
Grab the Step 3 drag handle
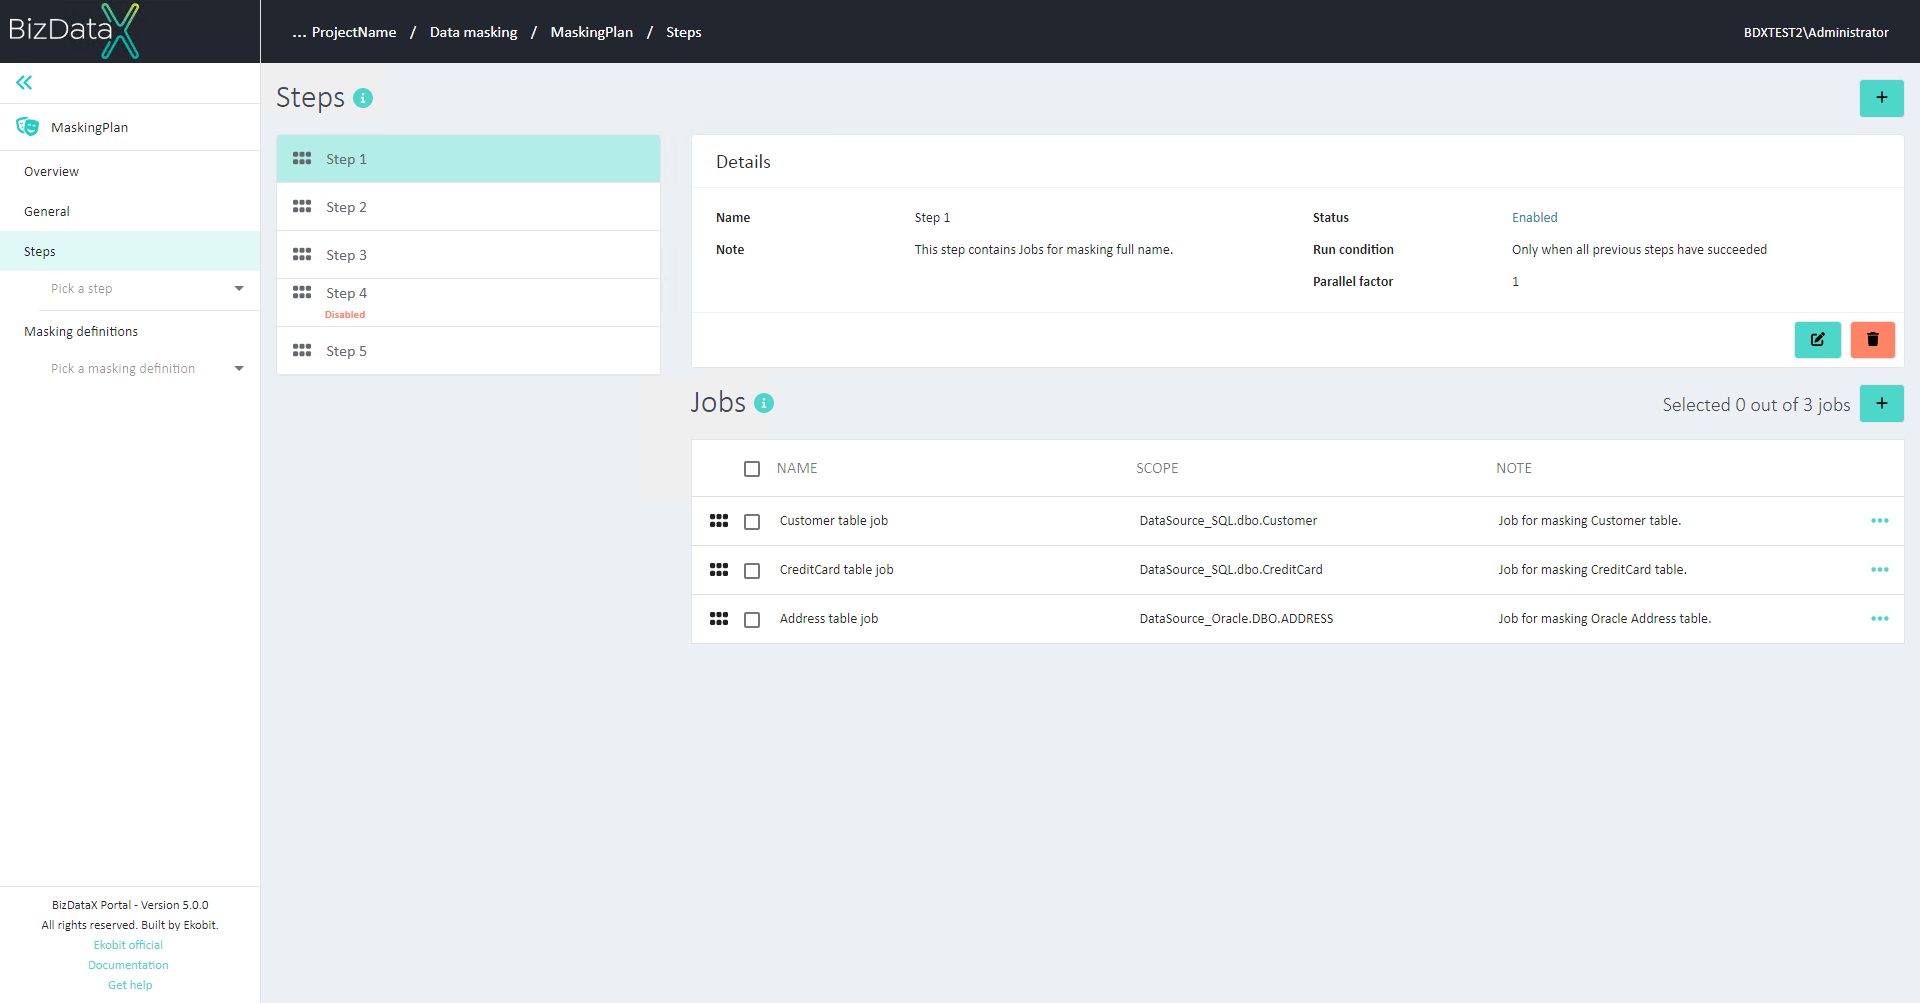302,254
